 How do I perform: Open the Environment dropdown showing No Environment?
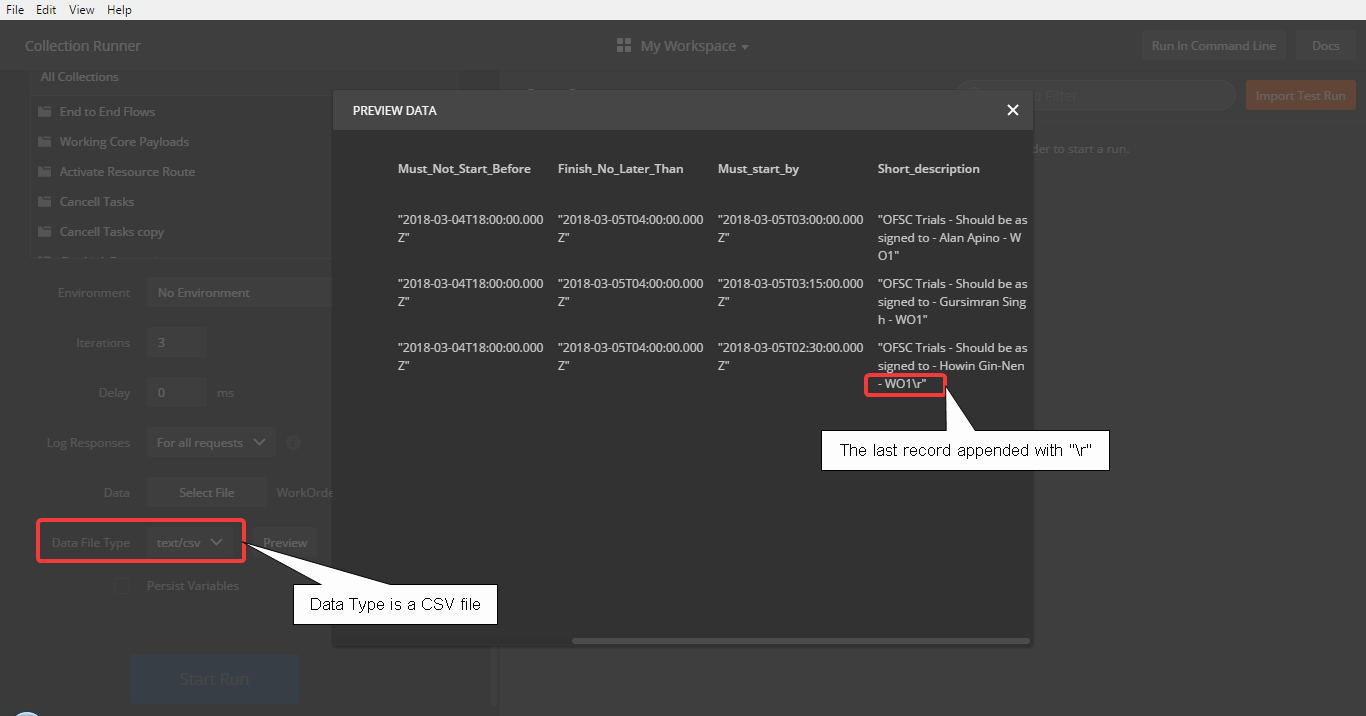238,292
